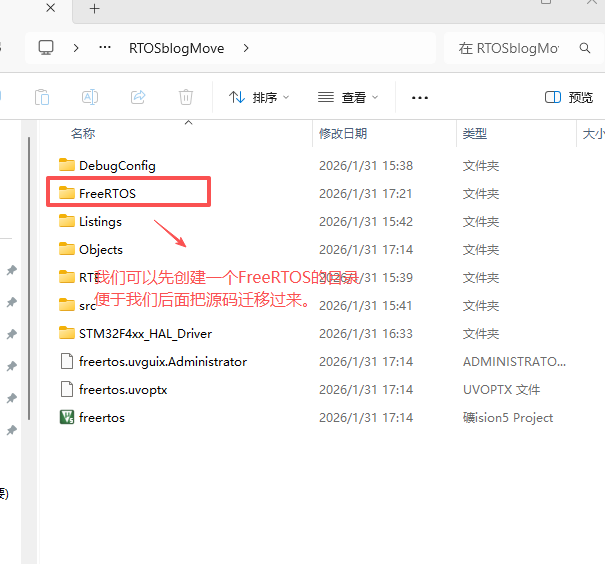The width and height of the screenshot is (605, 564).
Task: Open the view (查看) dropdown
Action: [x=347, y=97]
